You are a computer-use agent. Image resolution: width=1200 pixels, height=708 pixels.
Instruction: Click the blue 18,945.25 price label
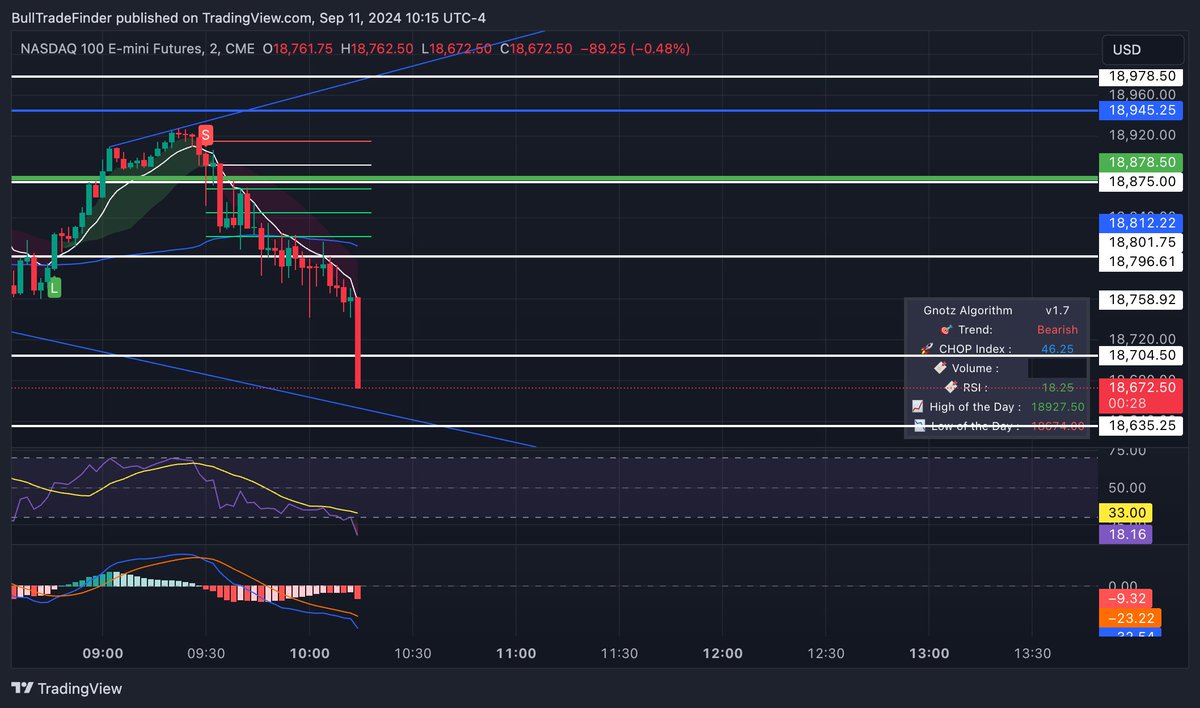[x=1141, y=110]
